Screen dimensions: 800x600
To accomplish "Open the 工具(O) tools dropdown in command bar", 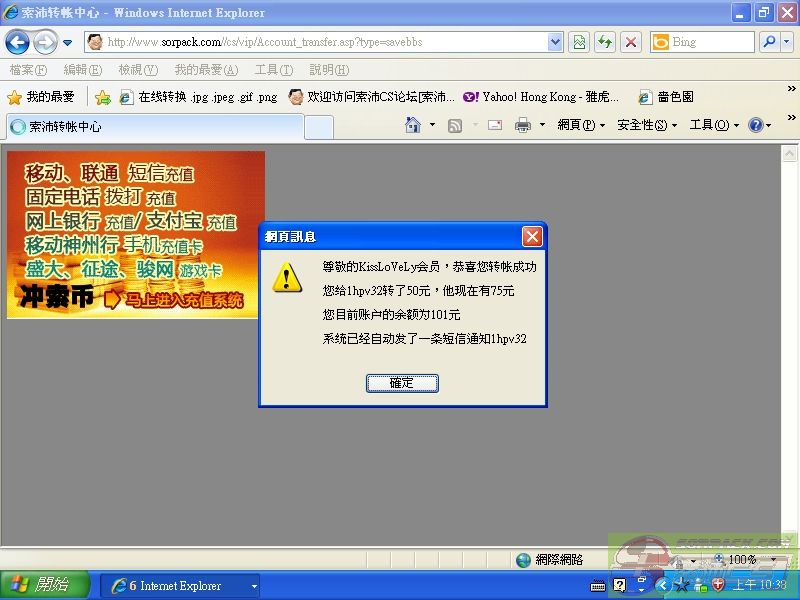I will click(714, 125).
